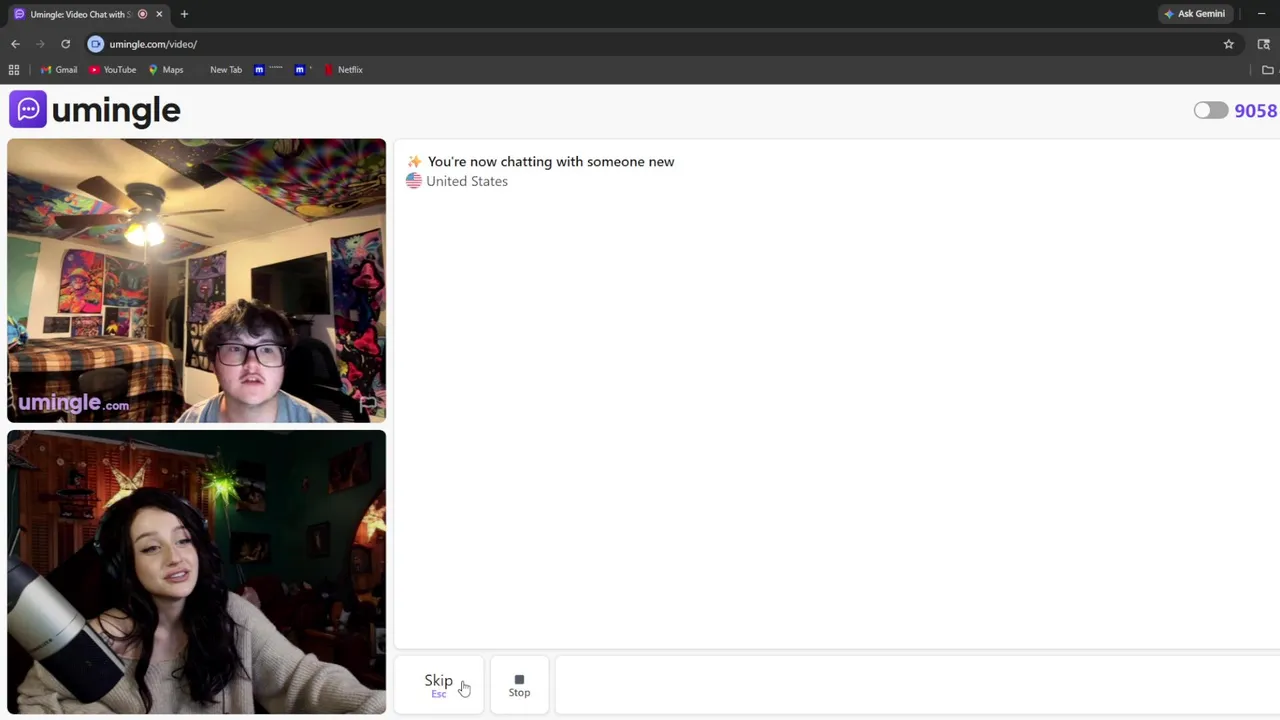Minimize the browser window
The height and width of the screenshot is (720, 1280).
pyautogui.click(x=1261, y=14)
